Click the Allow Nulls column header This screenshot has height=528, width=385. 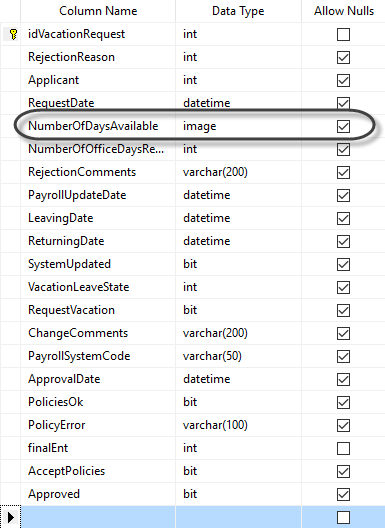click(x=344, y=11)
